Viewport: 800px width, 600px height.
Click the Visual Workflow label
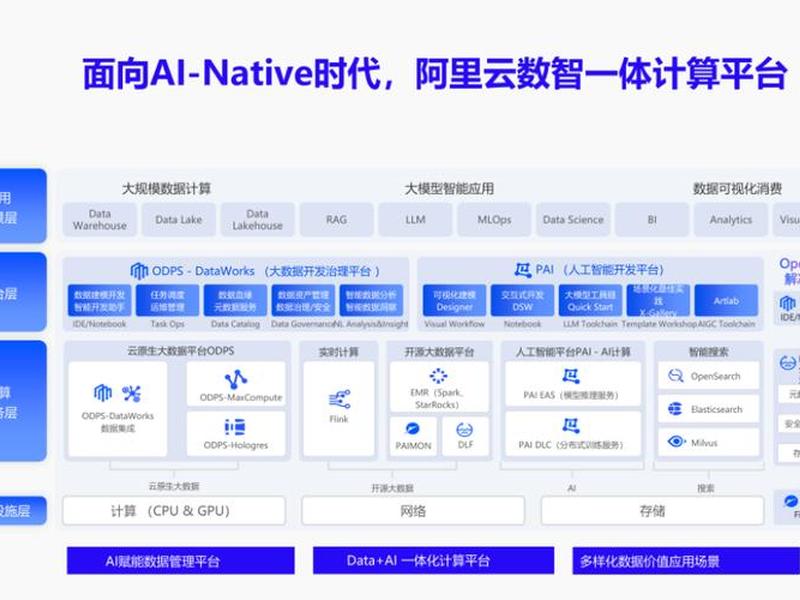(454, 324)
